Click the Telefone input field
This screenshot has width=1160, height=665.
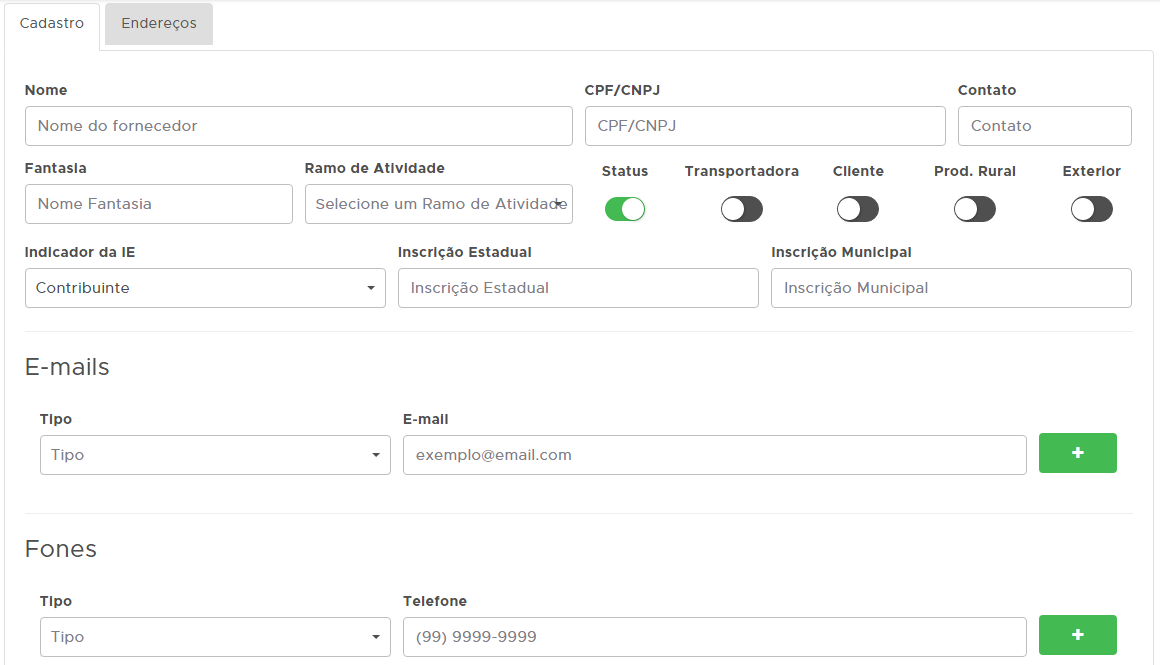714,637
